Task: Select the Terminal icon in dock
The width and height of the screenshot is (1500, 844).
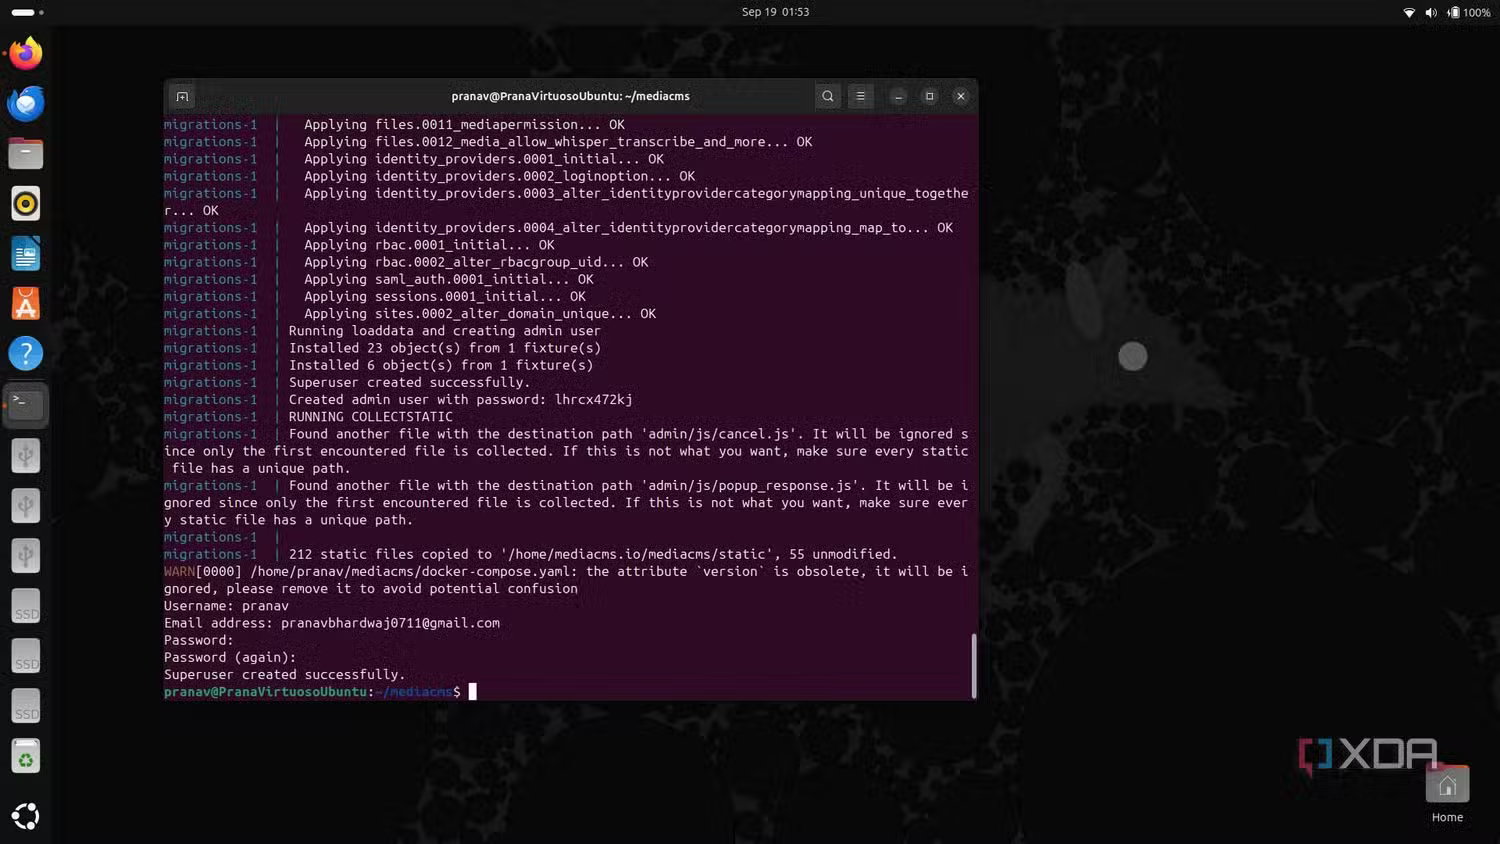Action: coord(26,404)
